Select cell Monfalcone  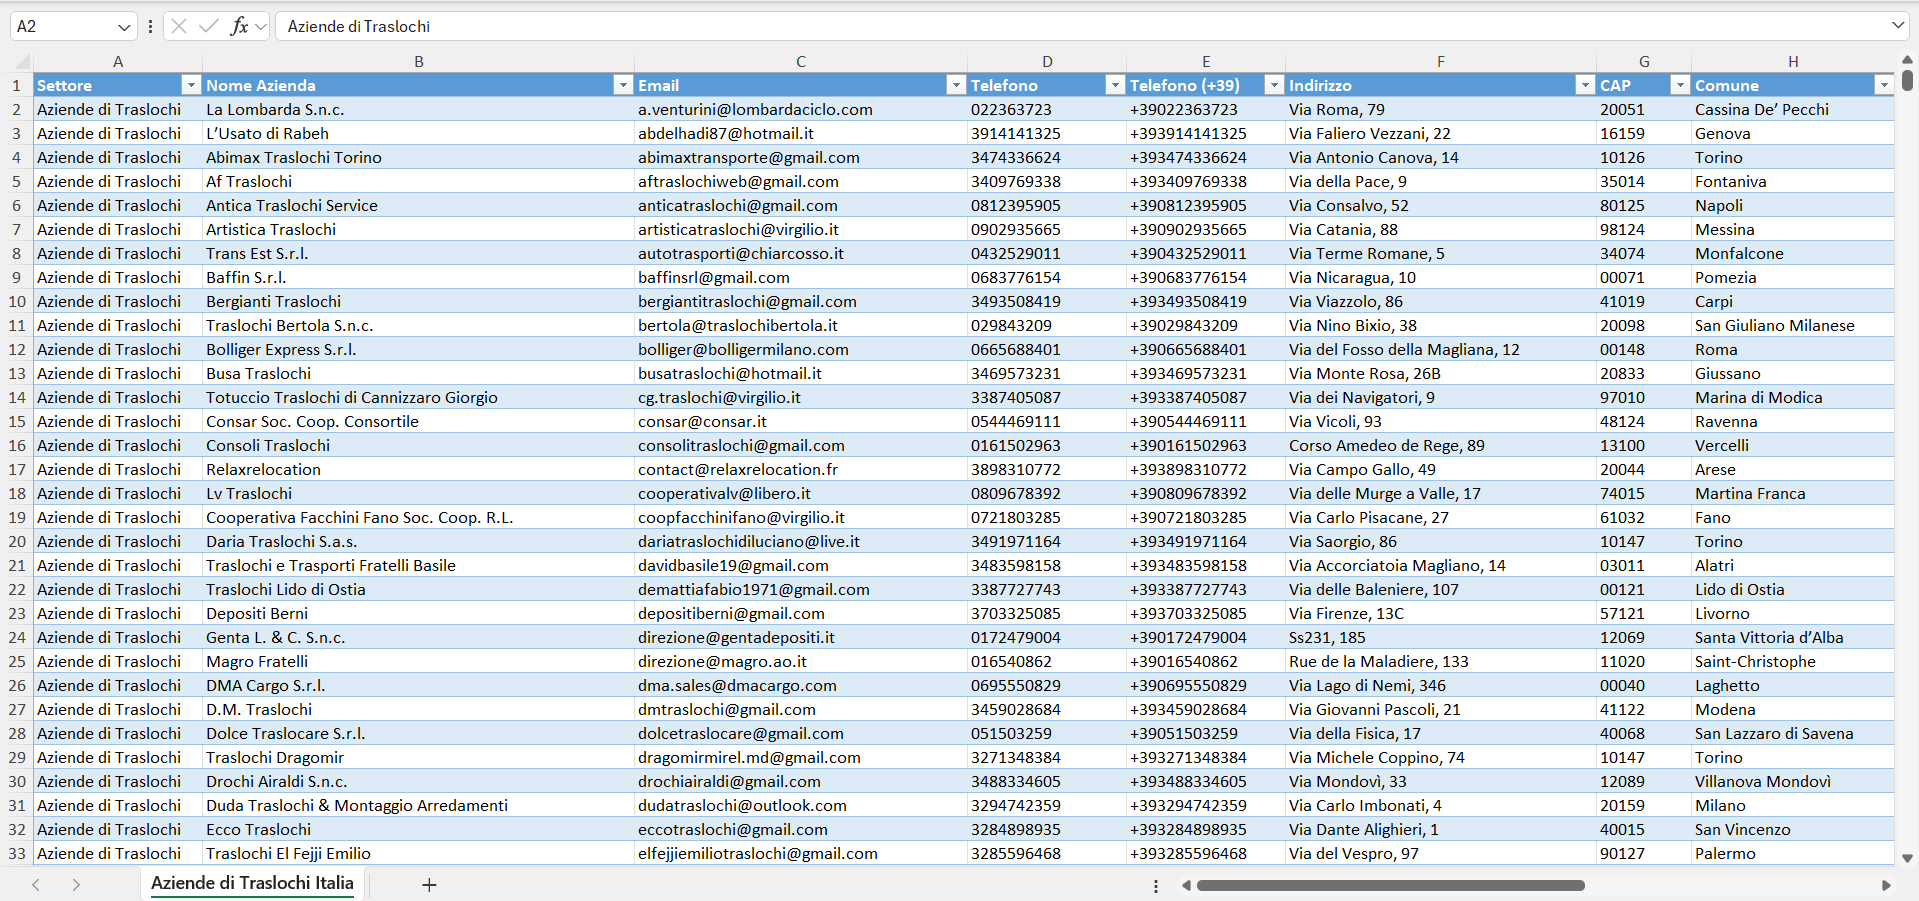(x=1793, y=253)
